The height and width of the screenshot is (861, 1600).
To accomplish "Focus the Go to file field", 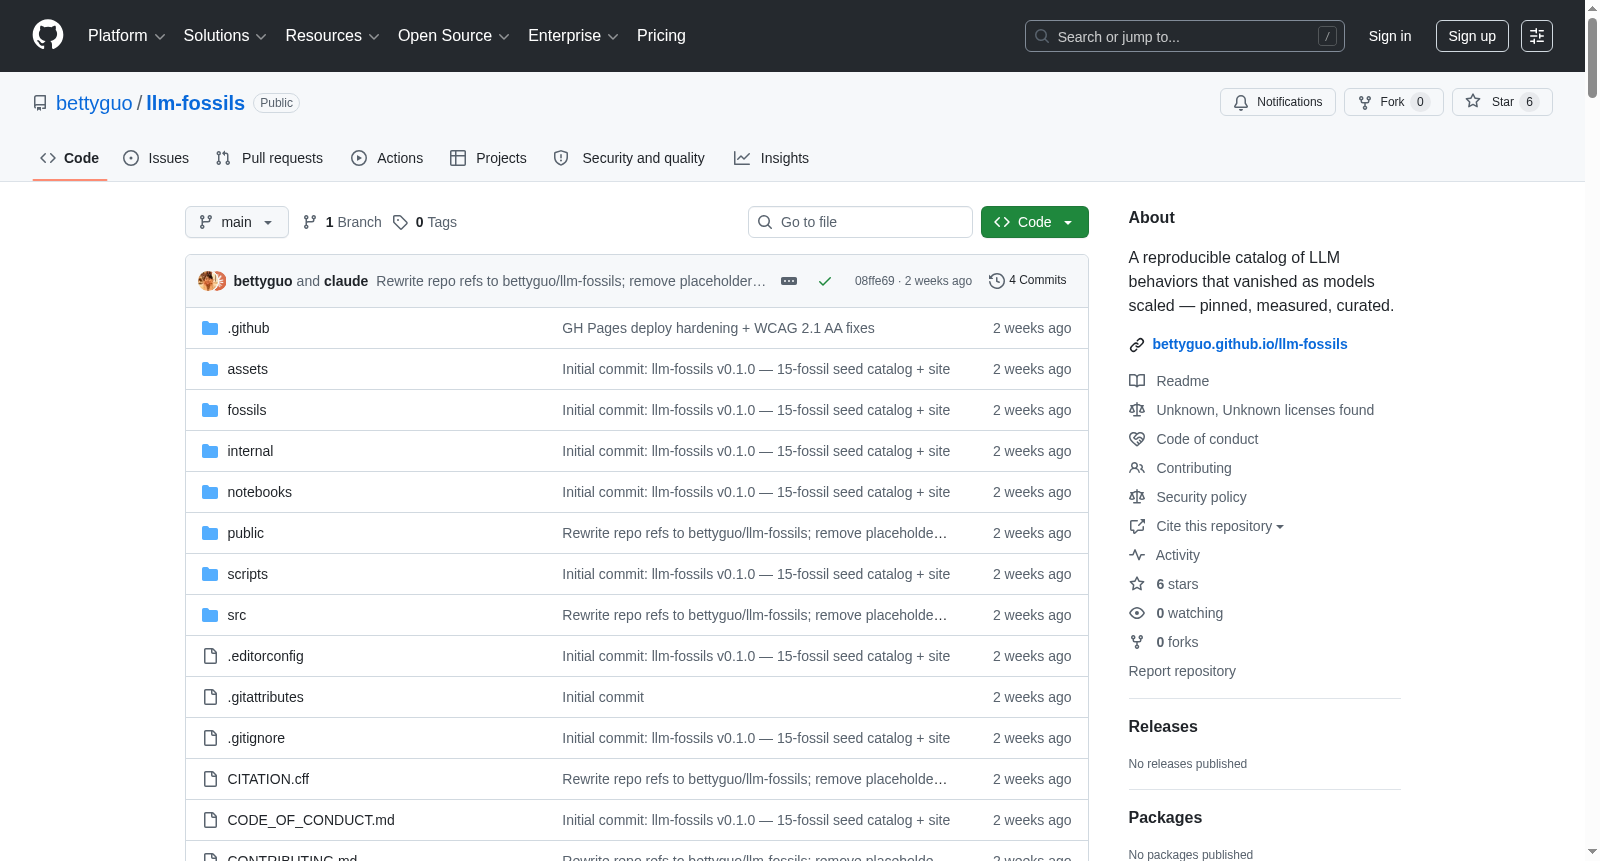I will coord(860,222).
